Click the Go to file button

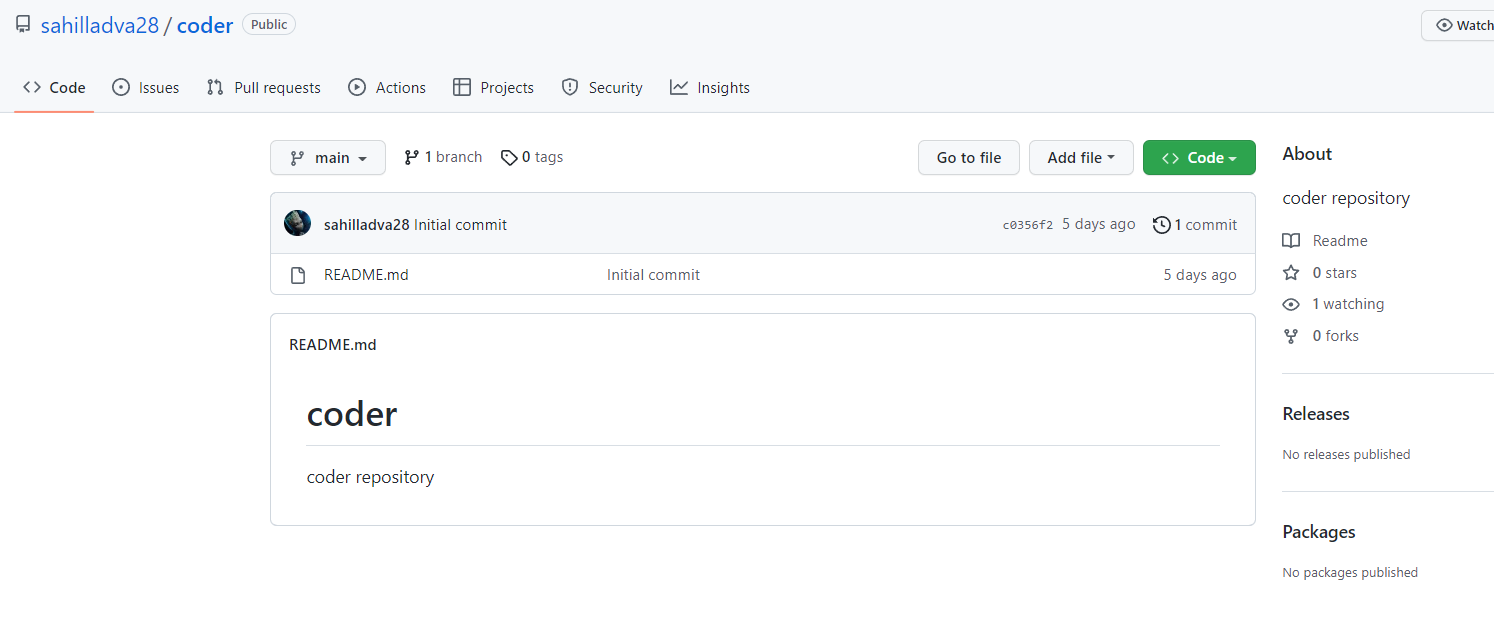pos(969,158)
